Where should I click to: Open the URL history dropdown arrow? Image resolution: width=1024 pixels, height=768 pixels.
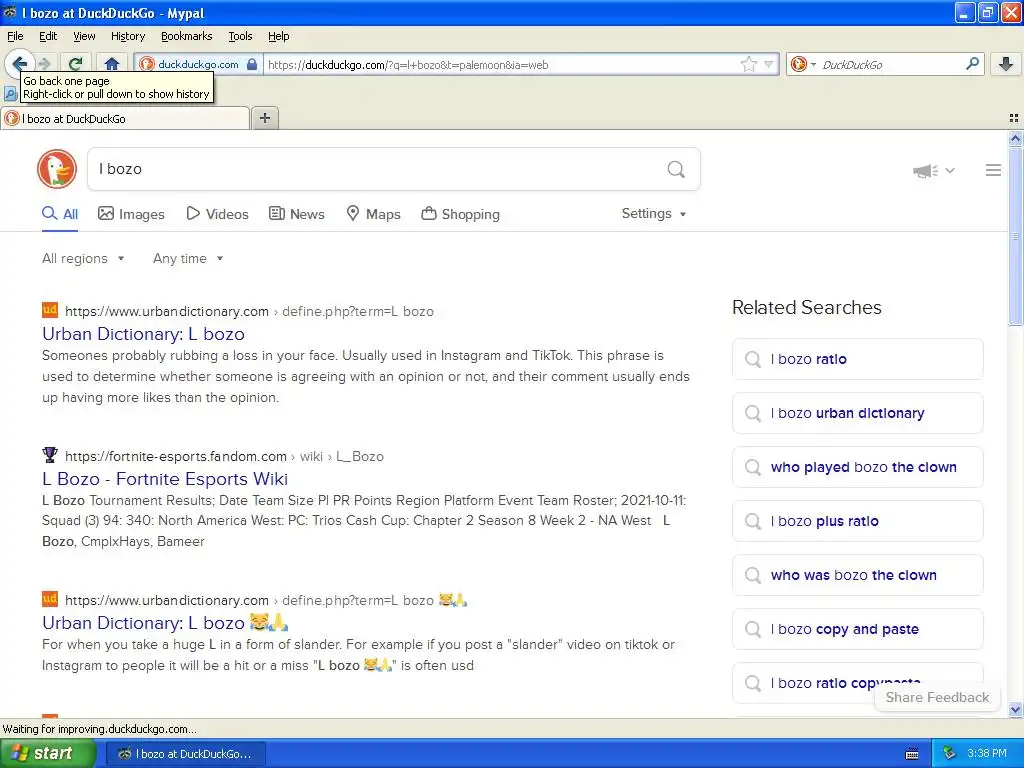point(769,64)
